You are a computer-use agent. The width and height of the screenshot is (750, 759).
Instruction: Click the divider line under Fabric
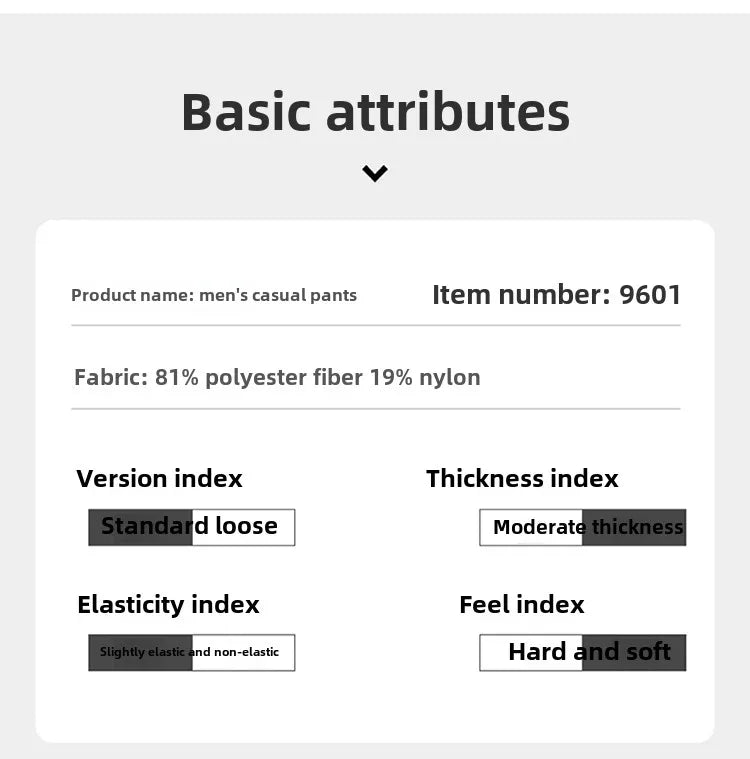point(376,409)
